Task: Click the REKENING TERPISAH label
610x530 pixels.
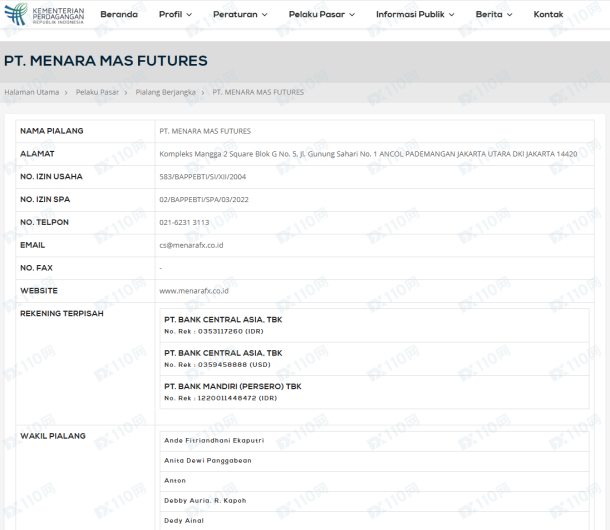Action: click(62, 314)
